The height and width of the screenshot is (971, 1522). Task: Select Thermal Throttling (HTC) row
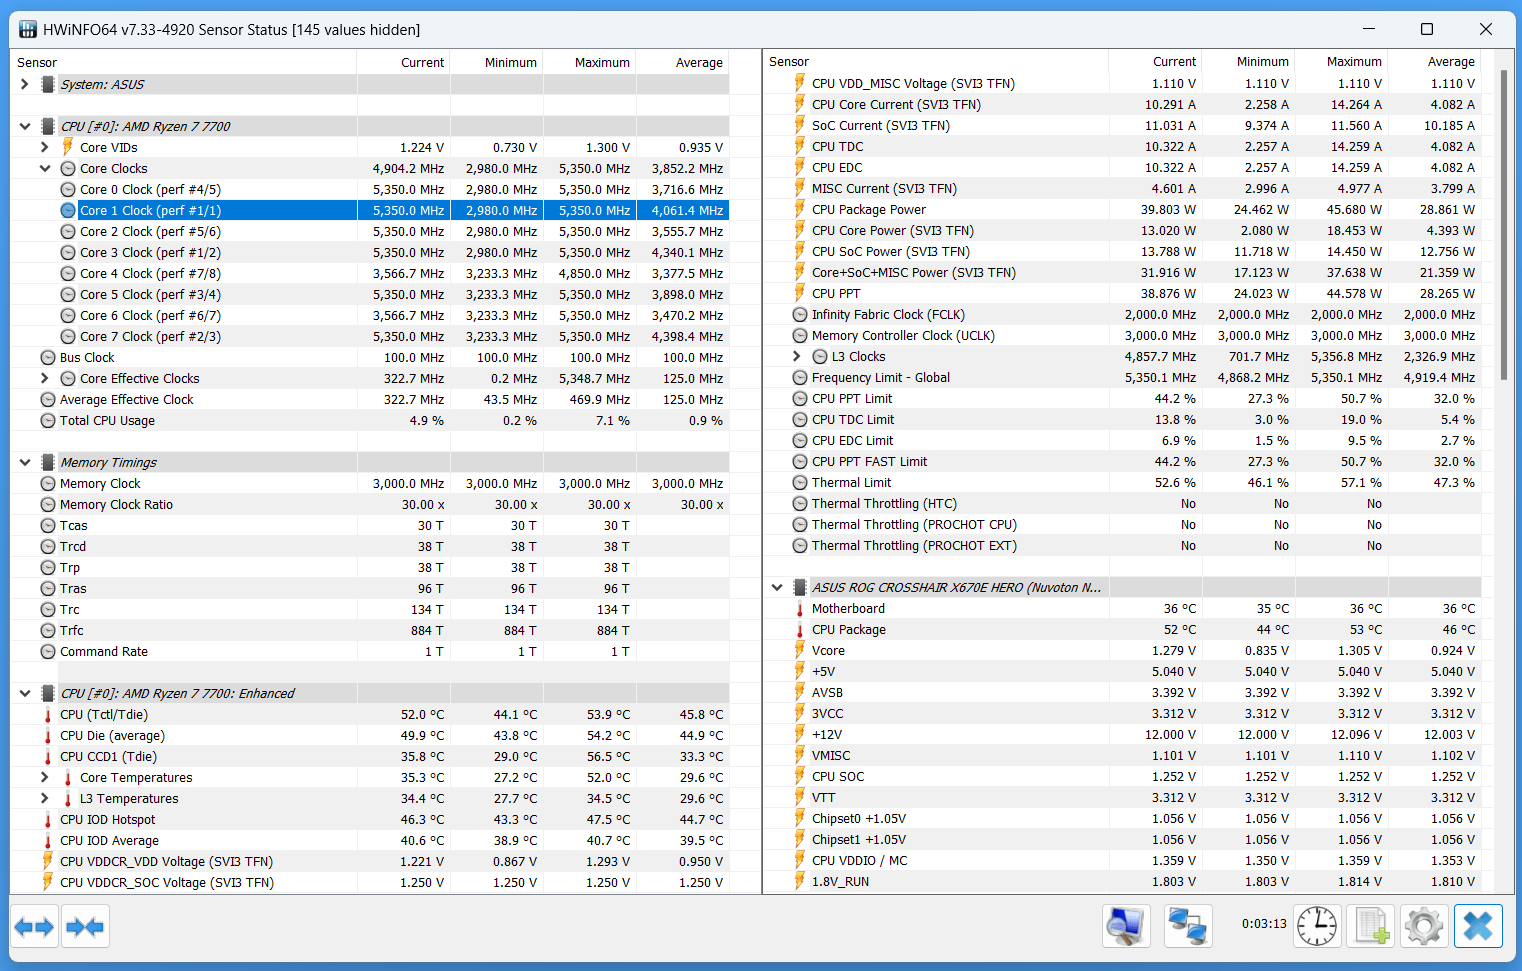pos(1122,503)
